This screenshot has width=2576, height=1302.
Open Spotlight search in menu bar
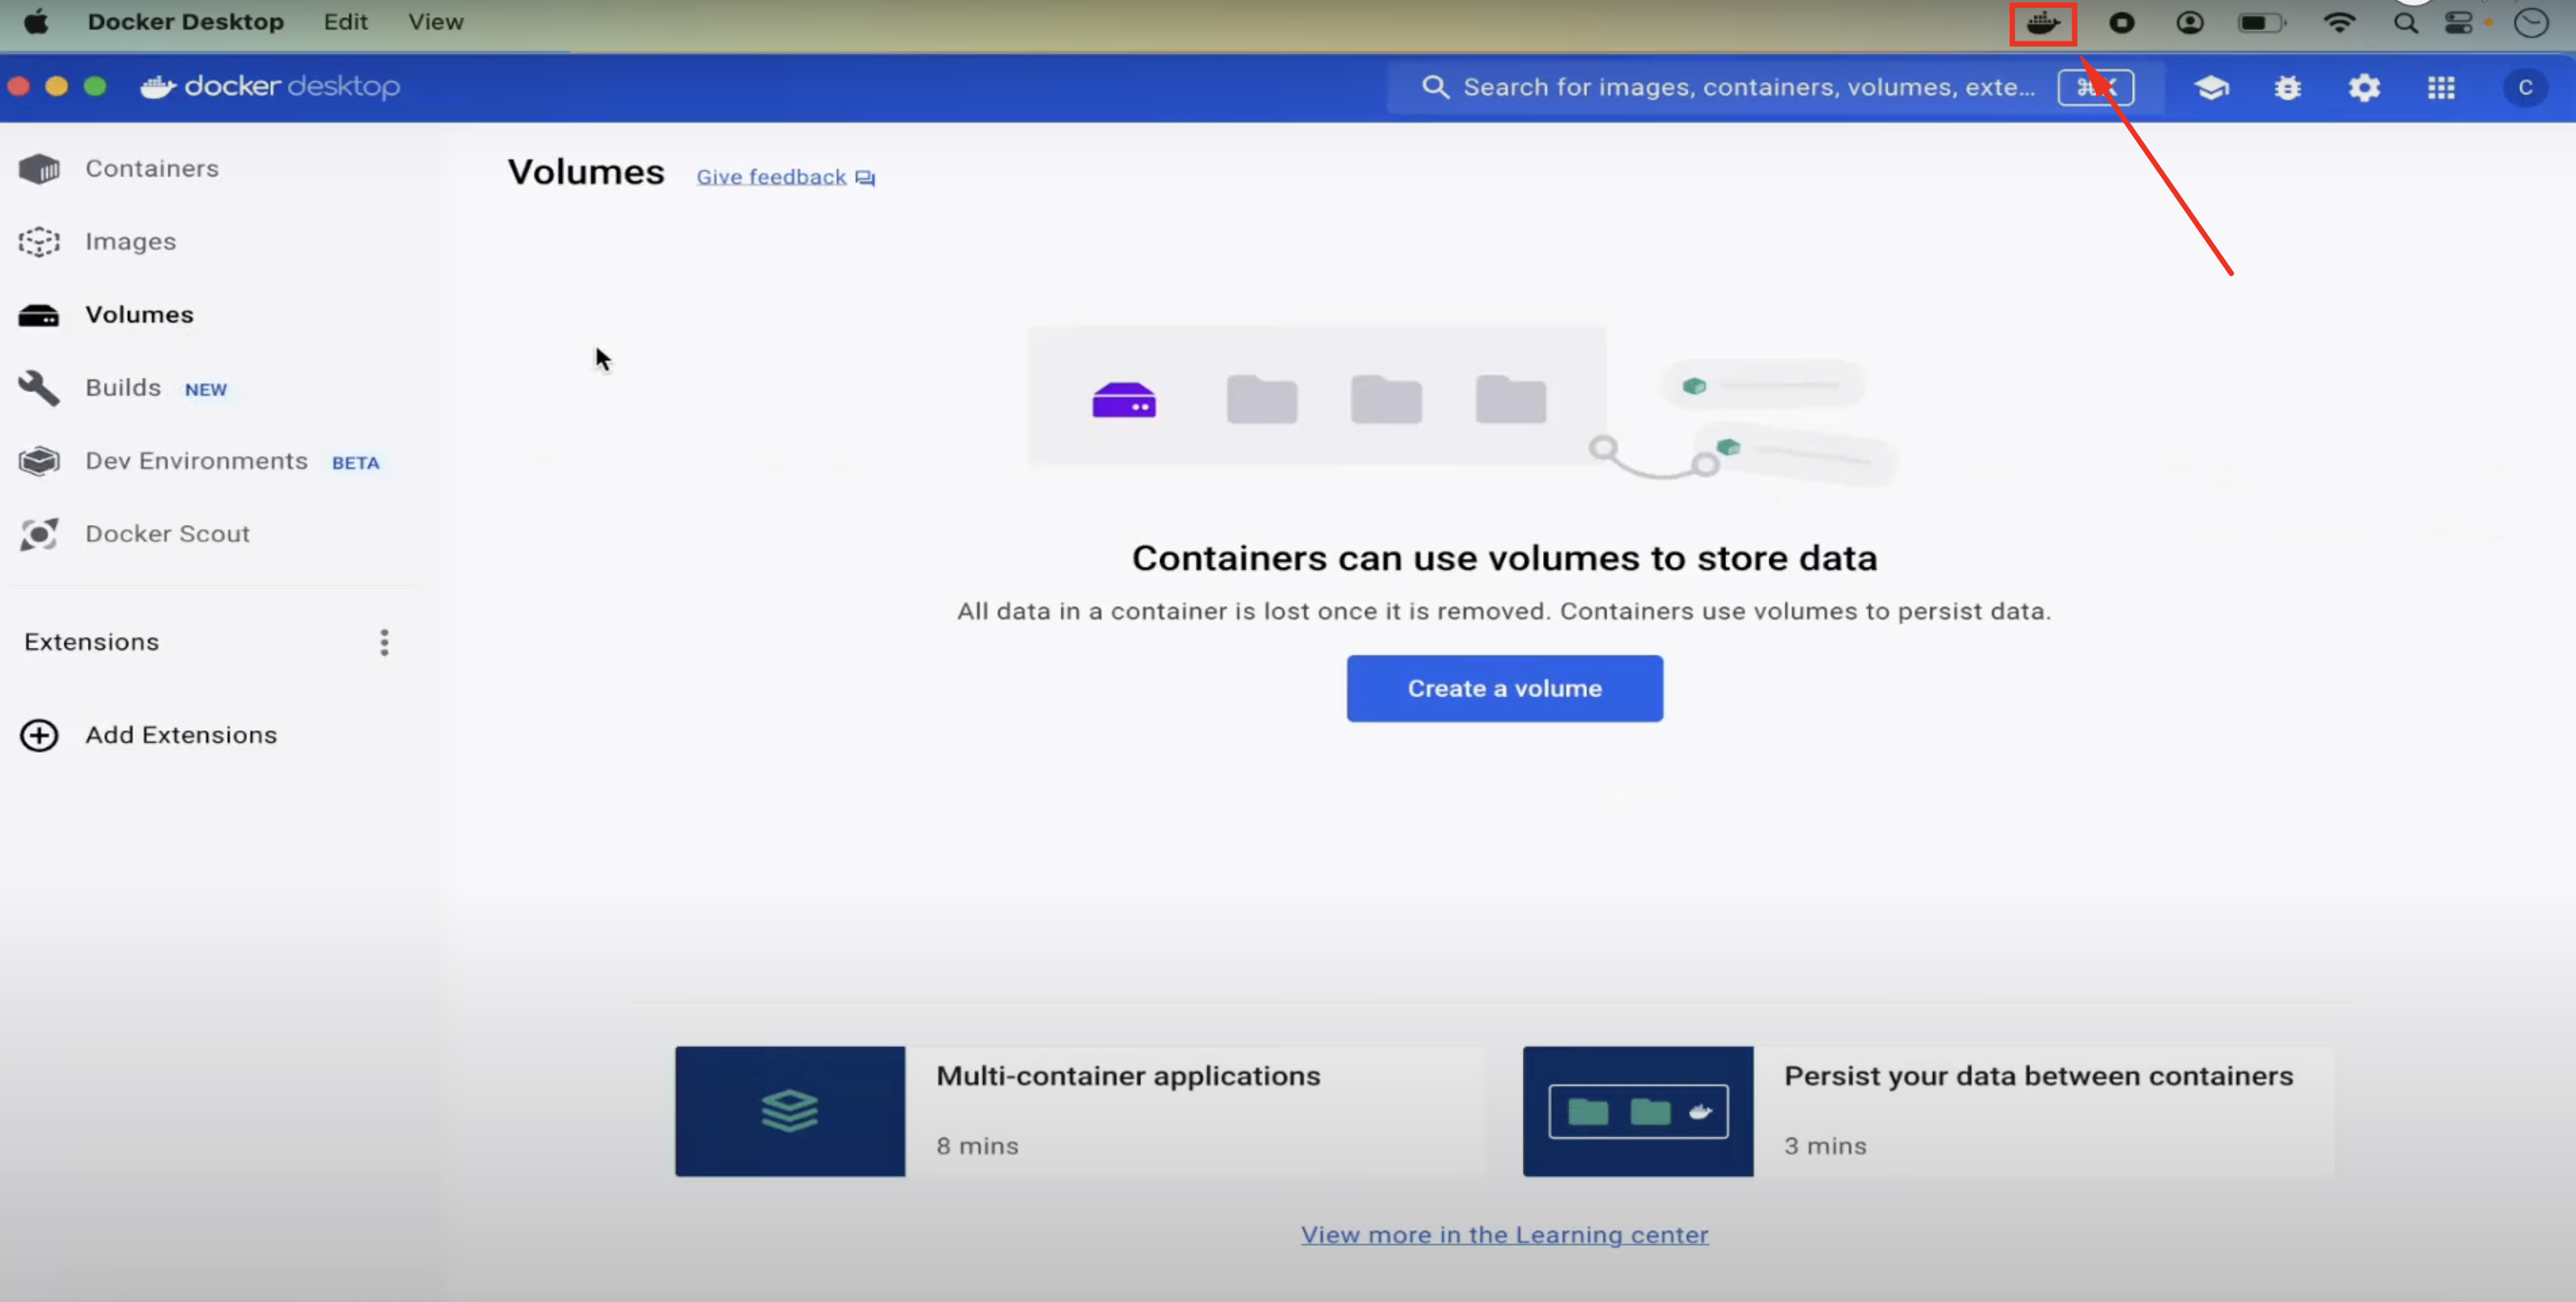point(2405,23)
